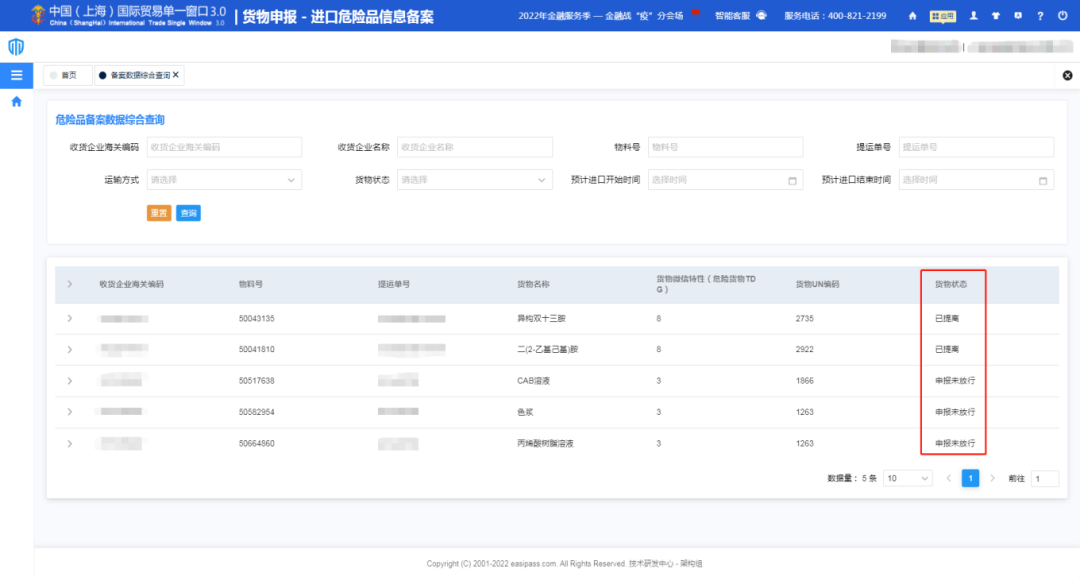Image resolution: width=1080 pixels, height=577 pixels.
Task: Open calendar icon for 预计进口结束时间
Action: click(1045, 179)
